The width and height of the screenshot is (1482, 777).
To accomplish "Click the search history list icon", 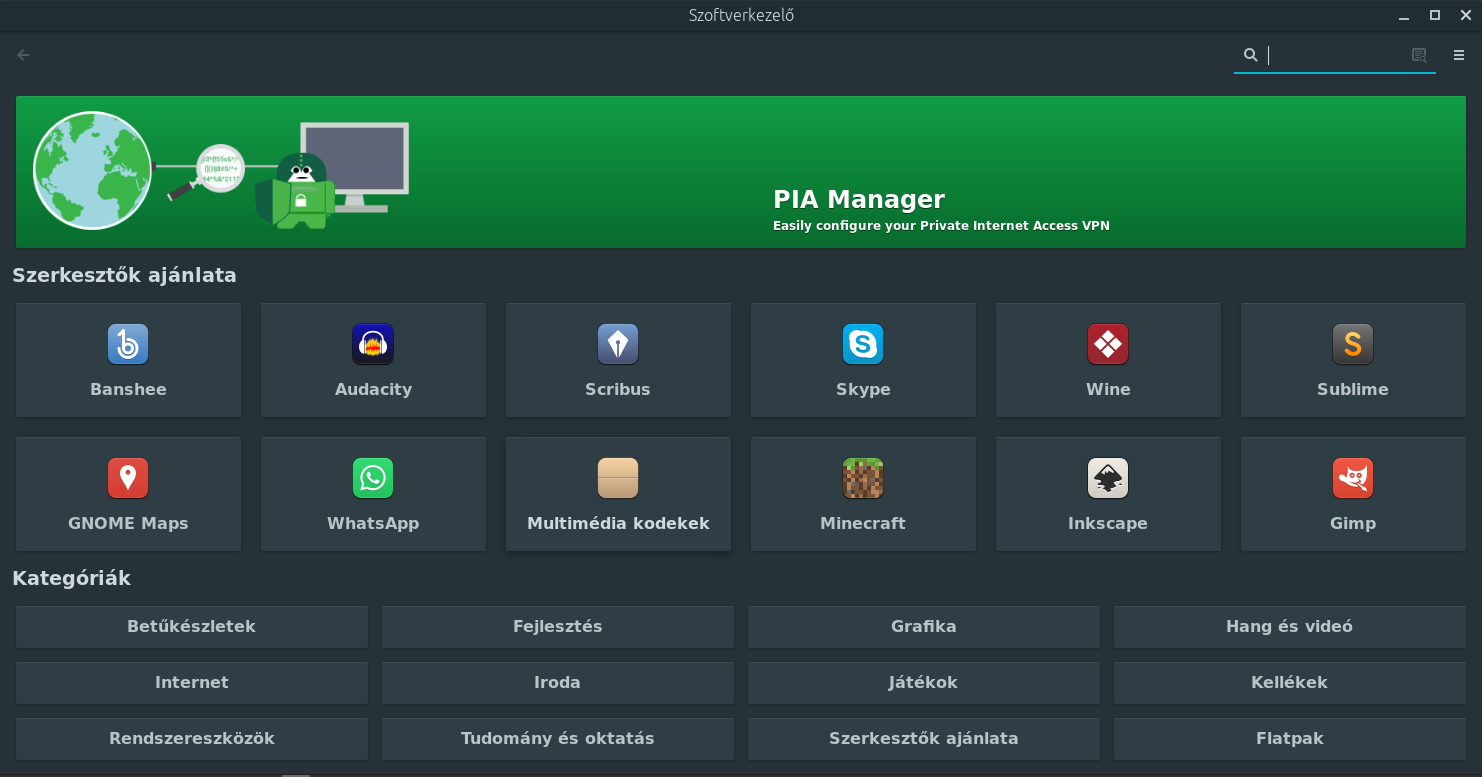I will [x=1419, y=55].
